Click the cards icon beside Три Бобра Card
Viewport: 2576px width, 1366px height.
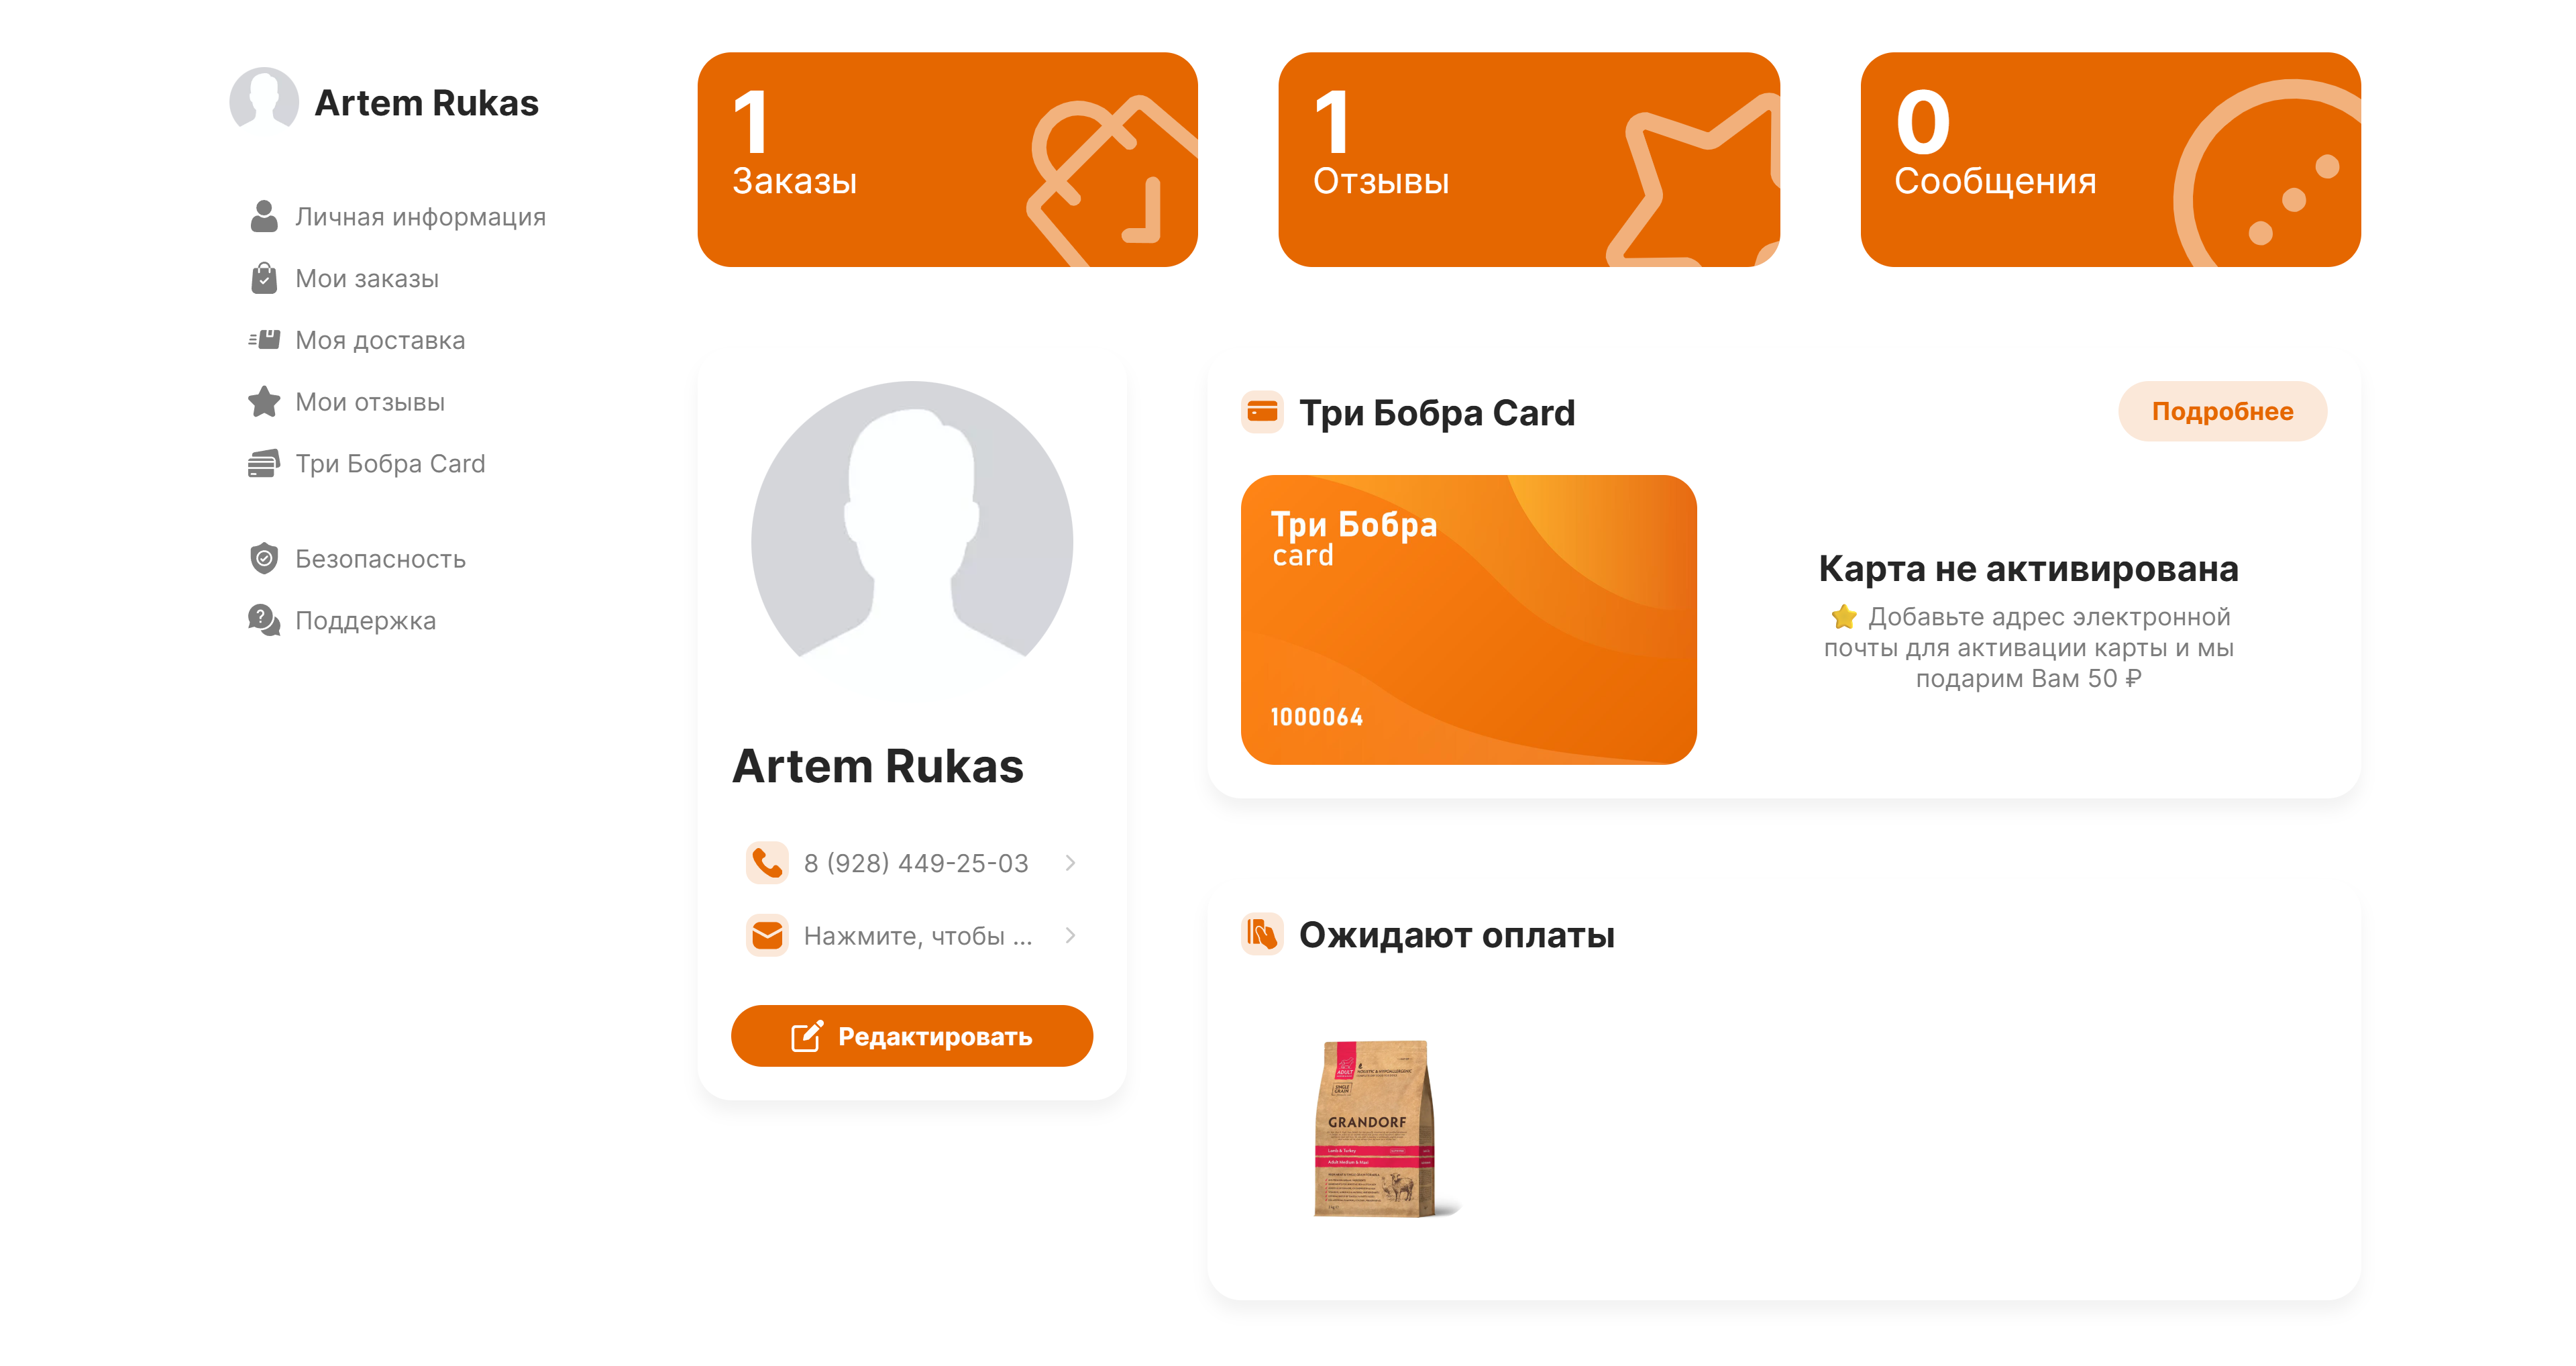coord(264,464)
